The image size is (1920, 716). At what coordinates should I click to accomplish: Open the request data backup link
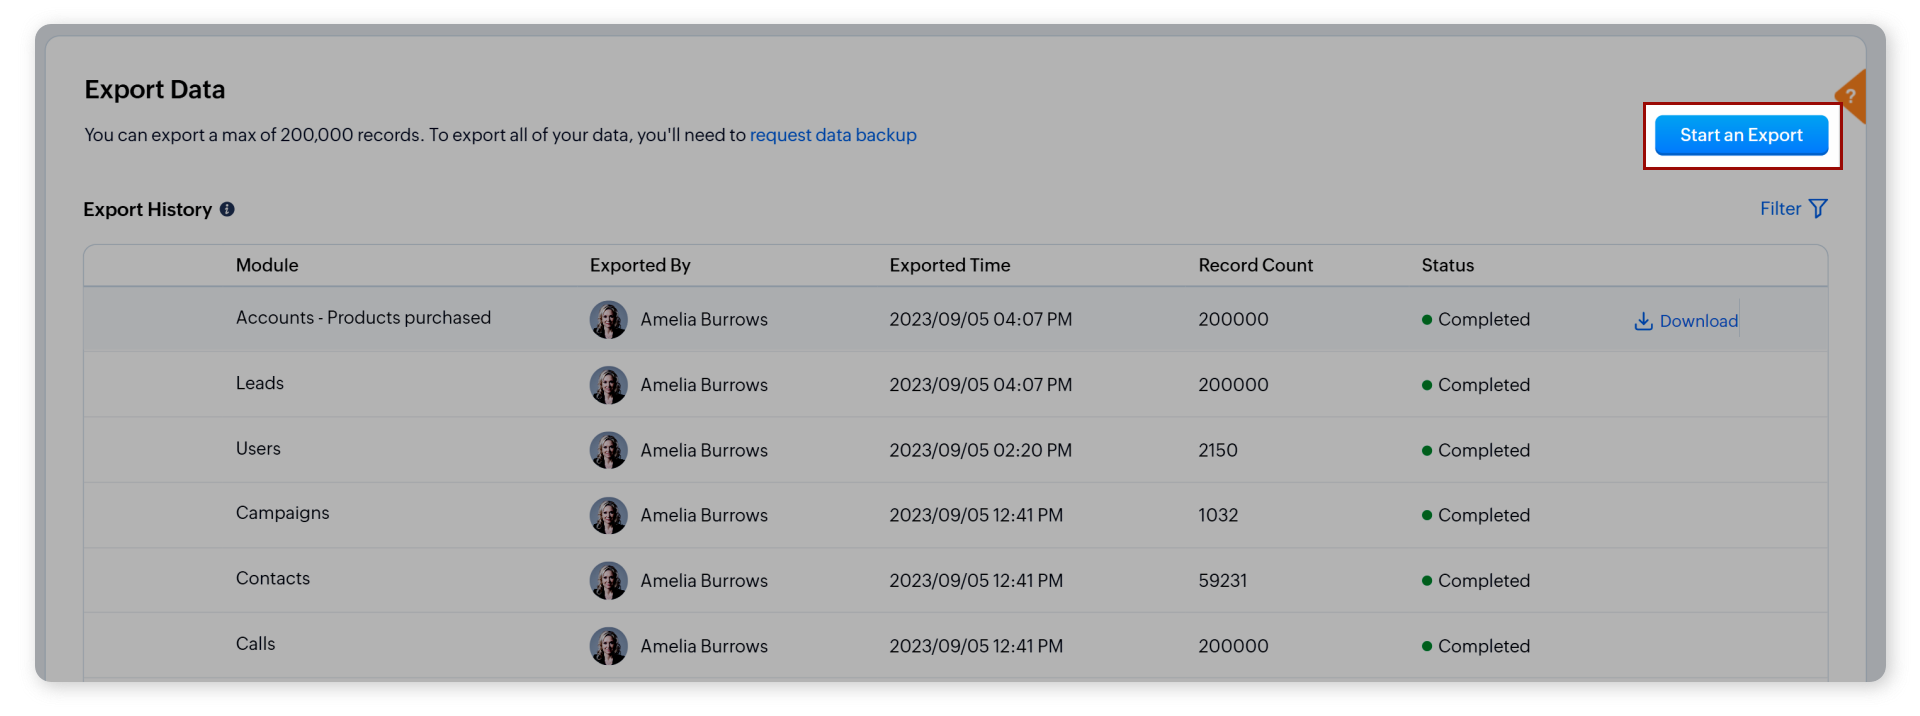point(832,135)
